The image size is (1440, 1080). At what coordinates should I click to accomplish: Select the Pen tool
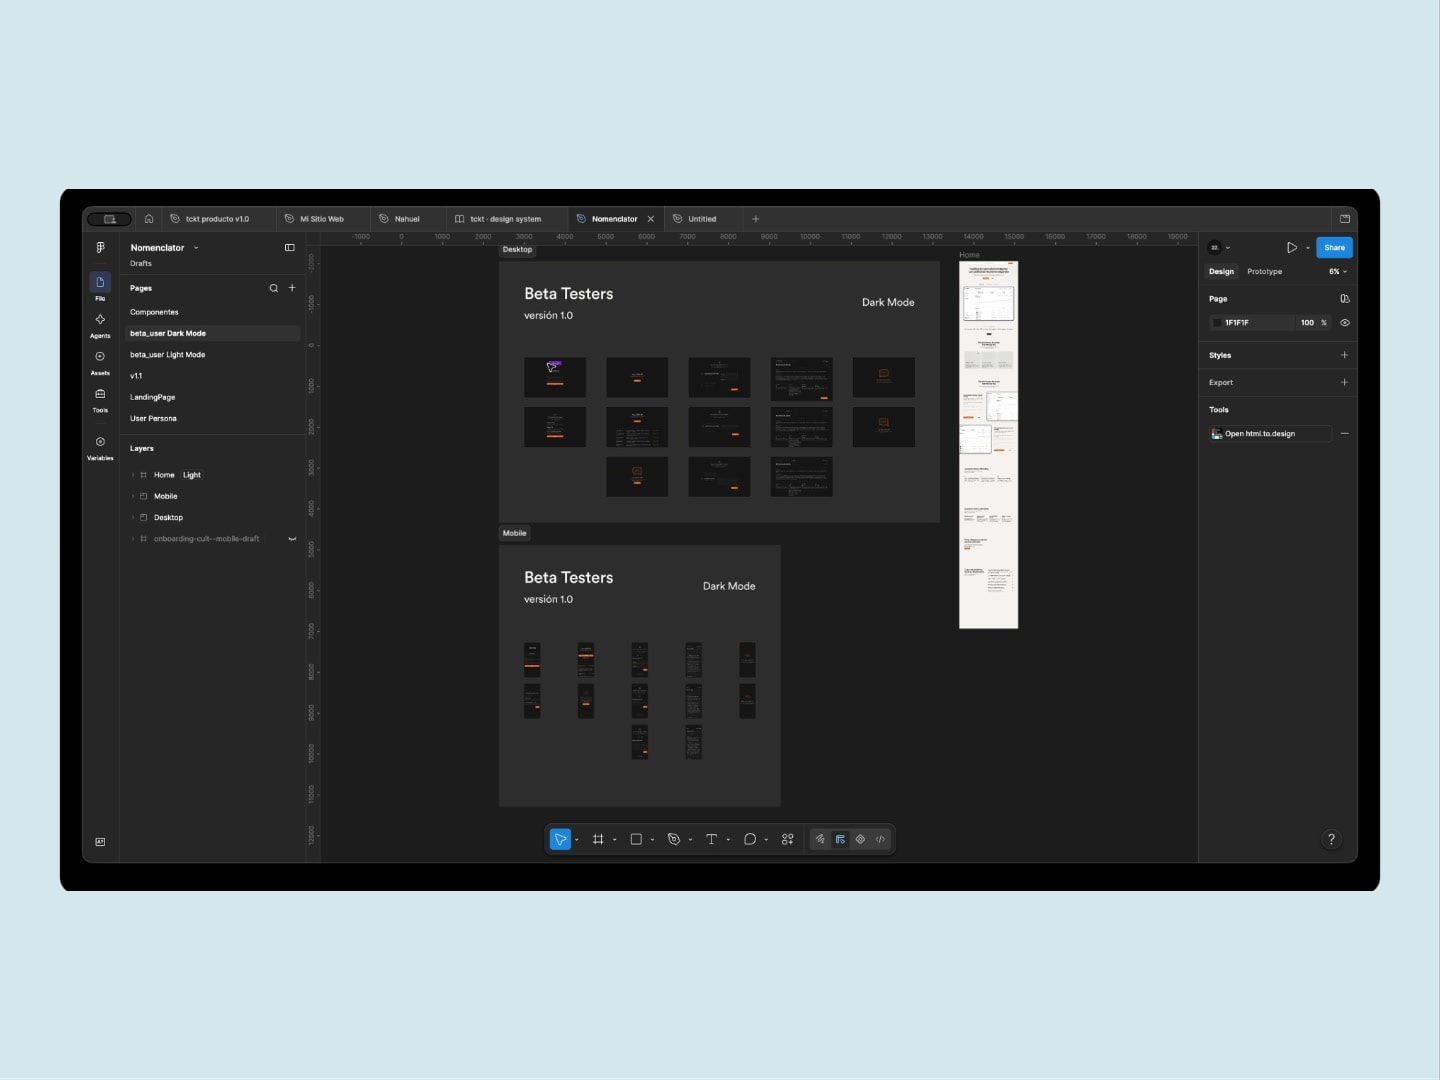coord(674,839)
